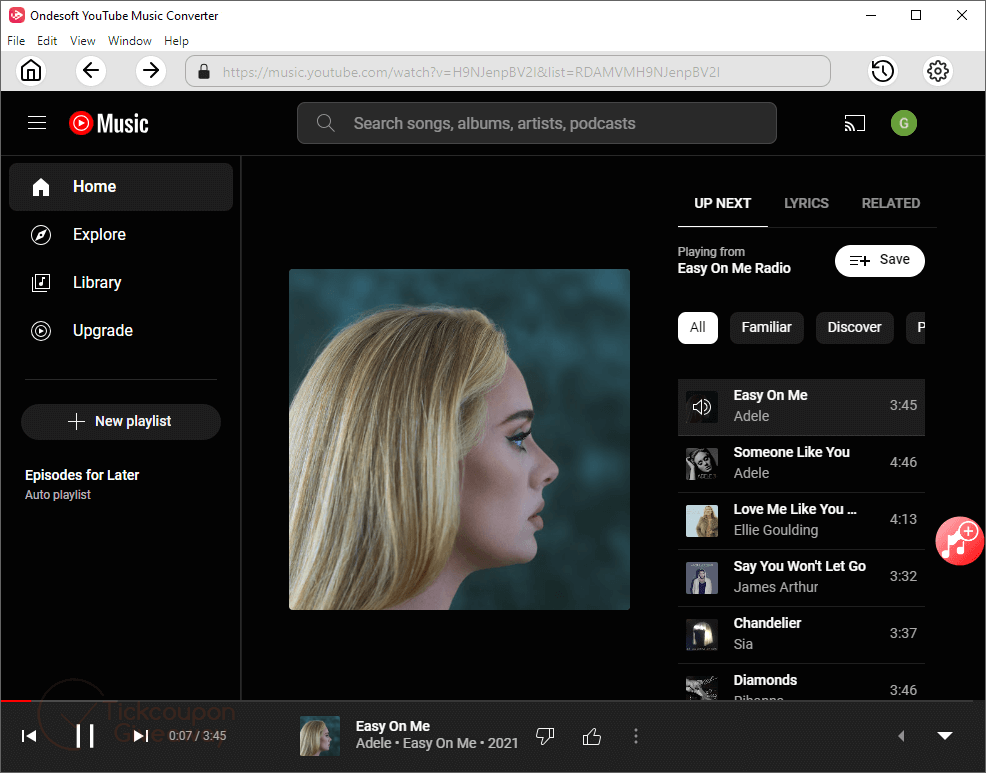The image size is (986, 773).
Task: Click the magnifier search icon
Action: (325, 123)
